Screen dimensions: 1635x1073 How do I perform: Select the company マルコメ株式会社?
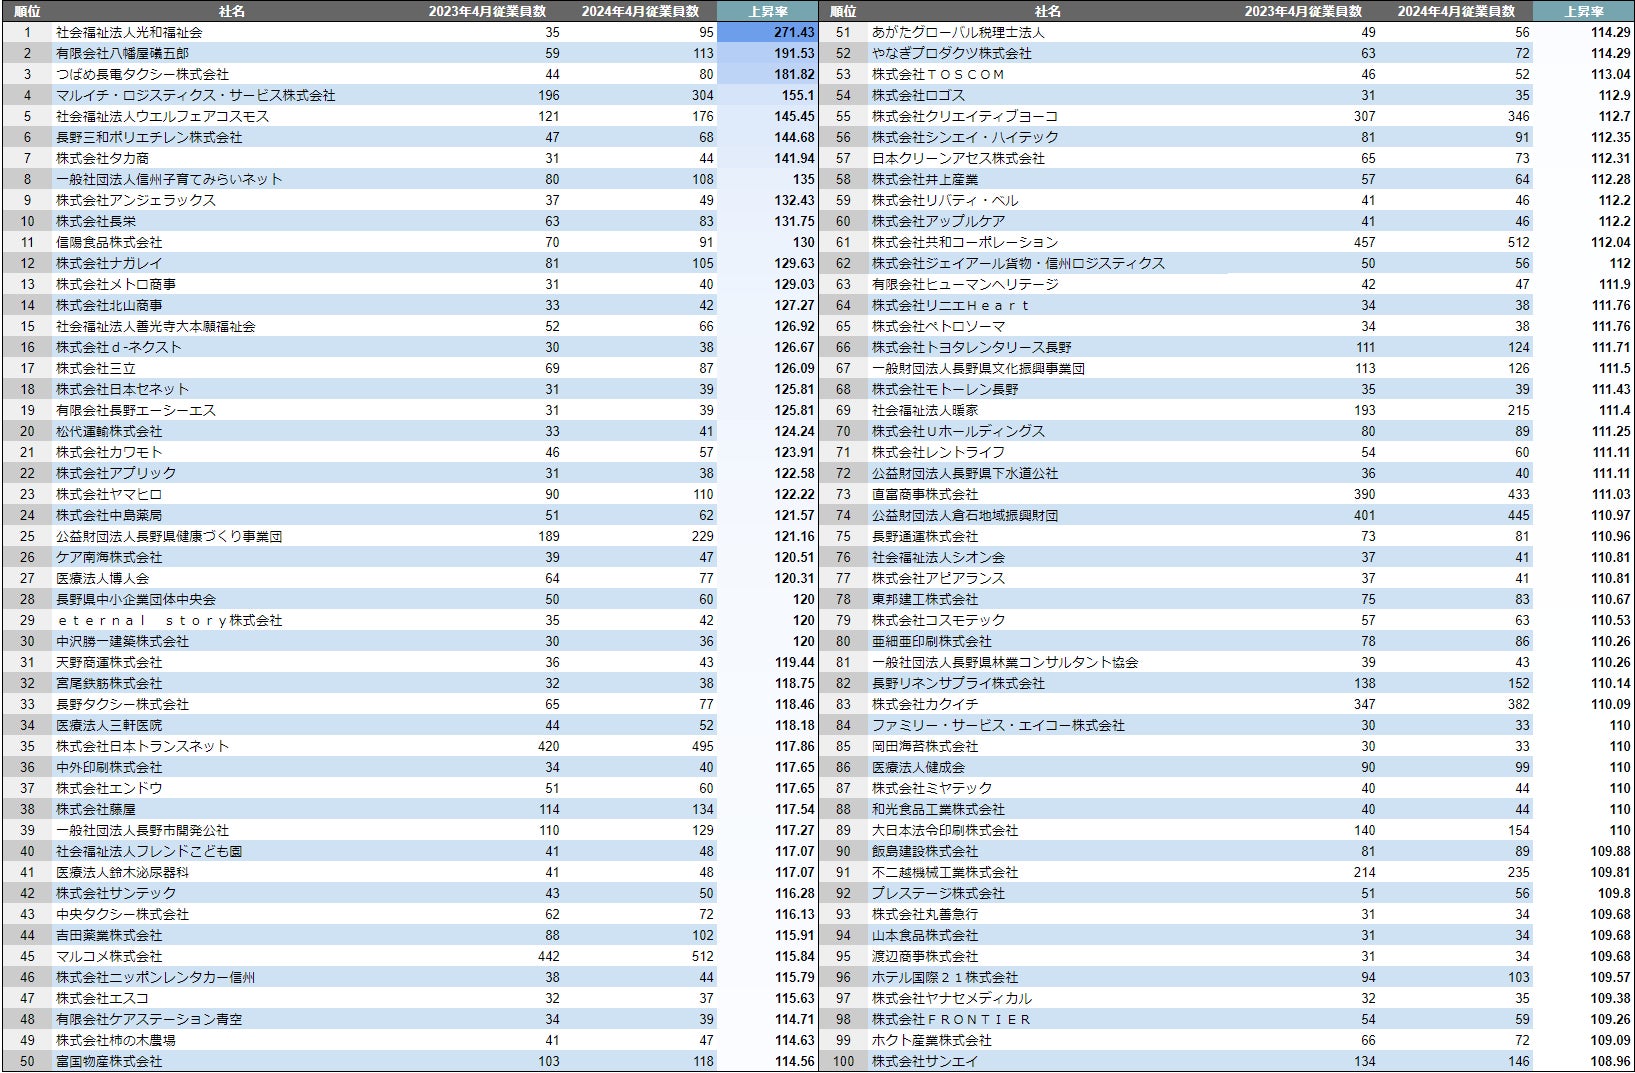pos(109,956)
